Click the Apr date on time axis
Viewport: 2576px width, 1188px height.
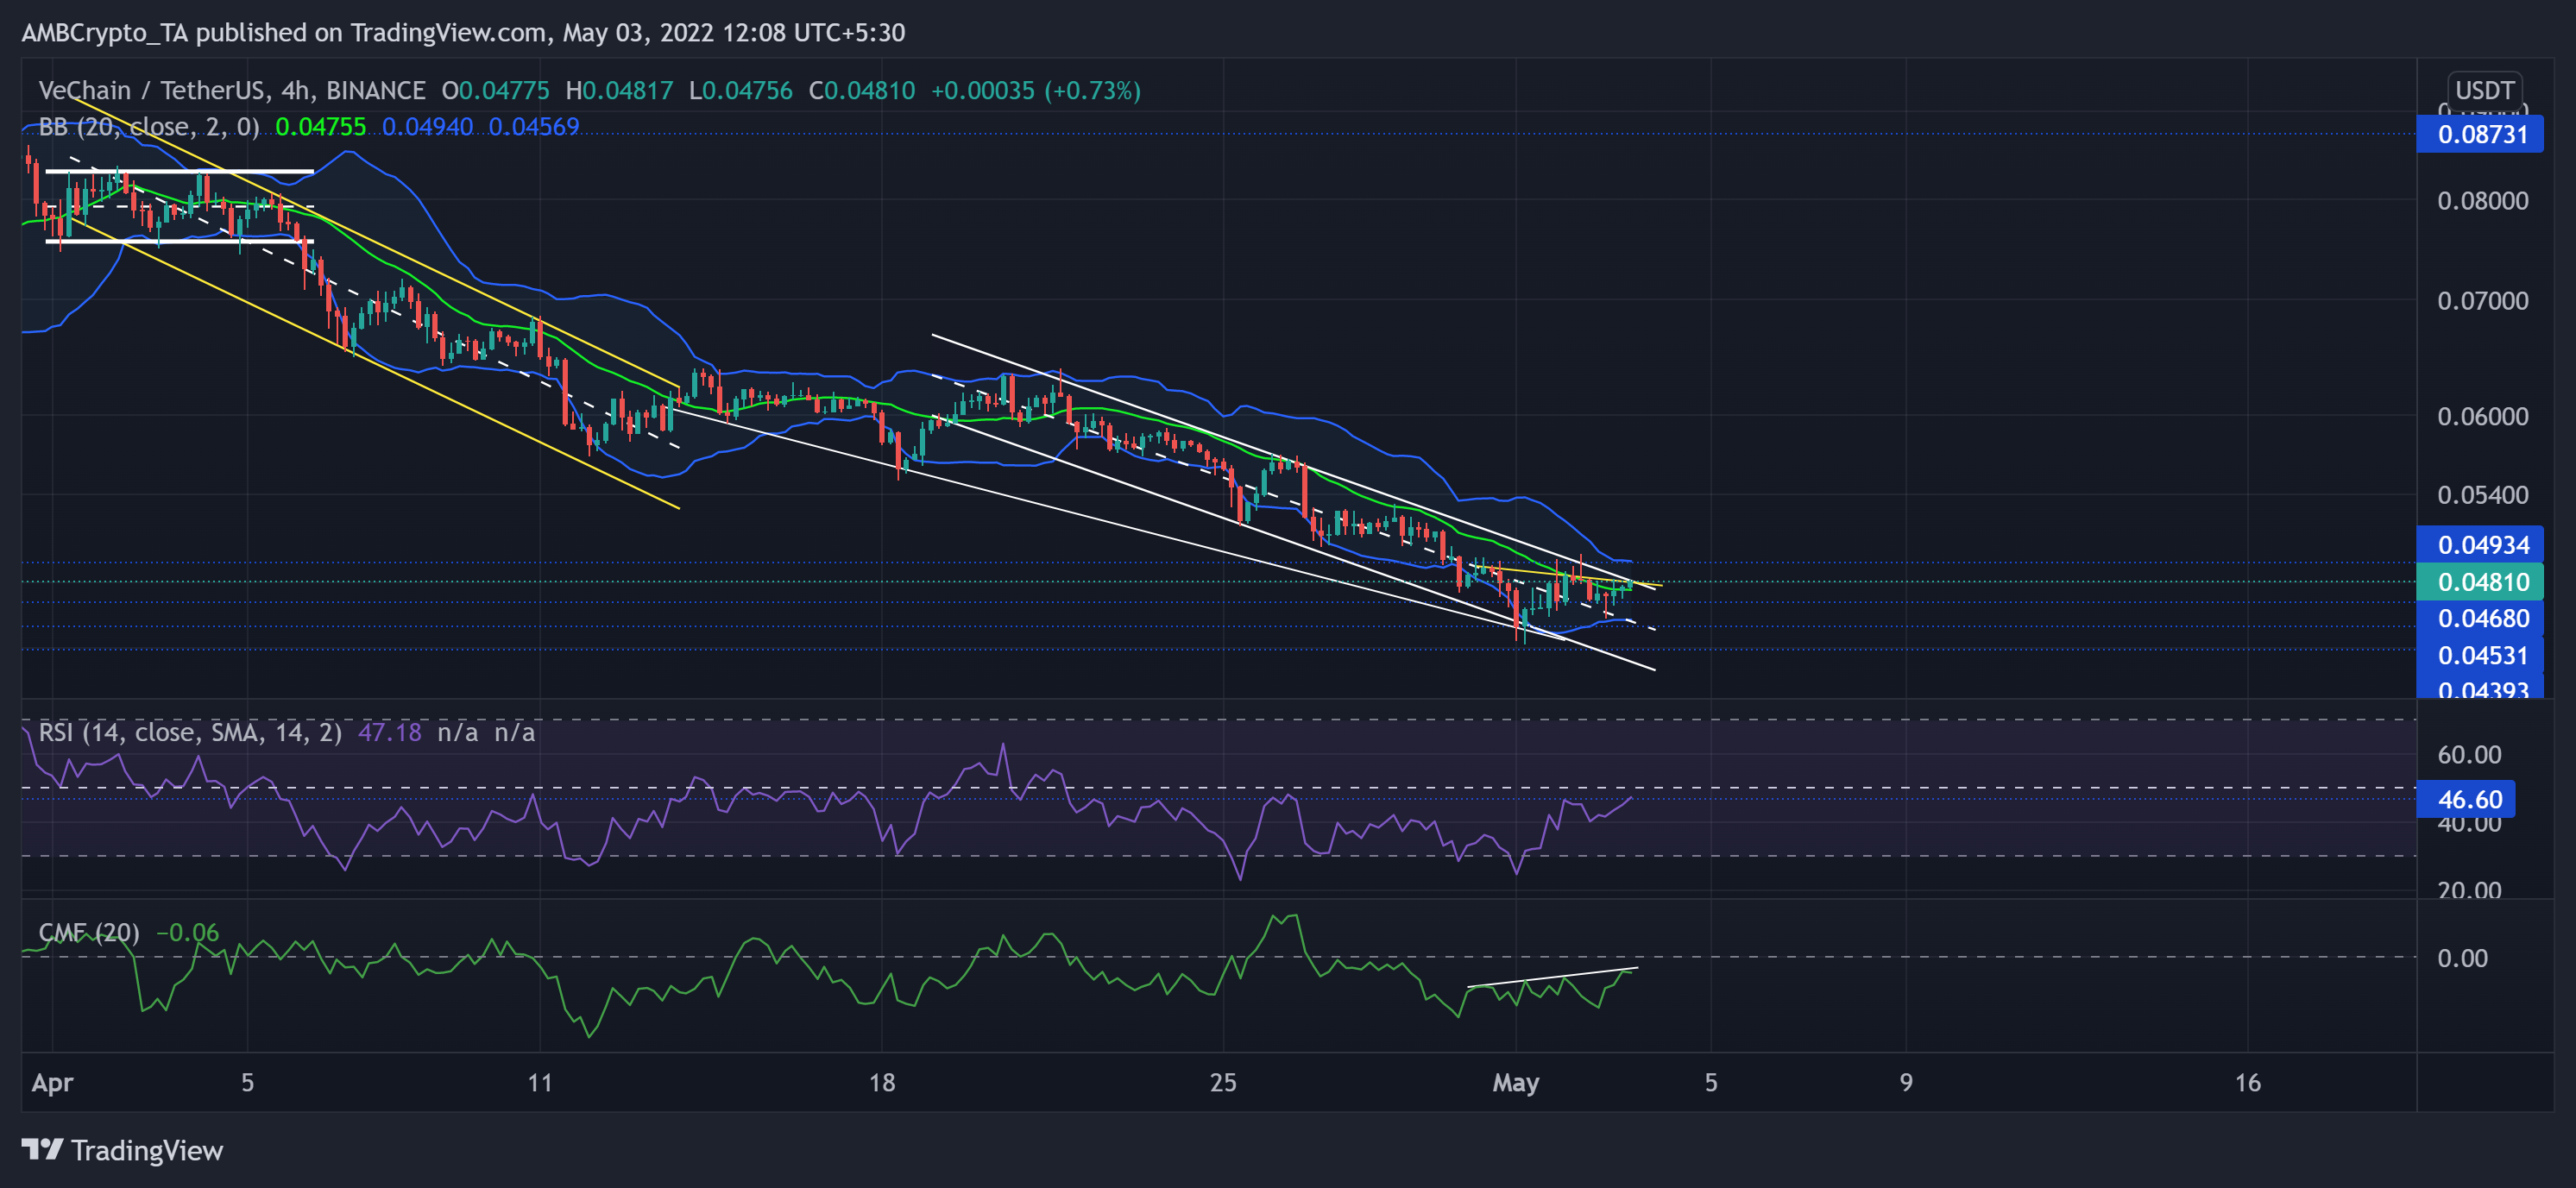52,1082
